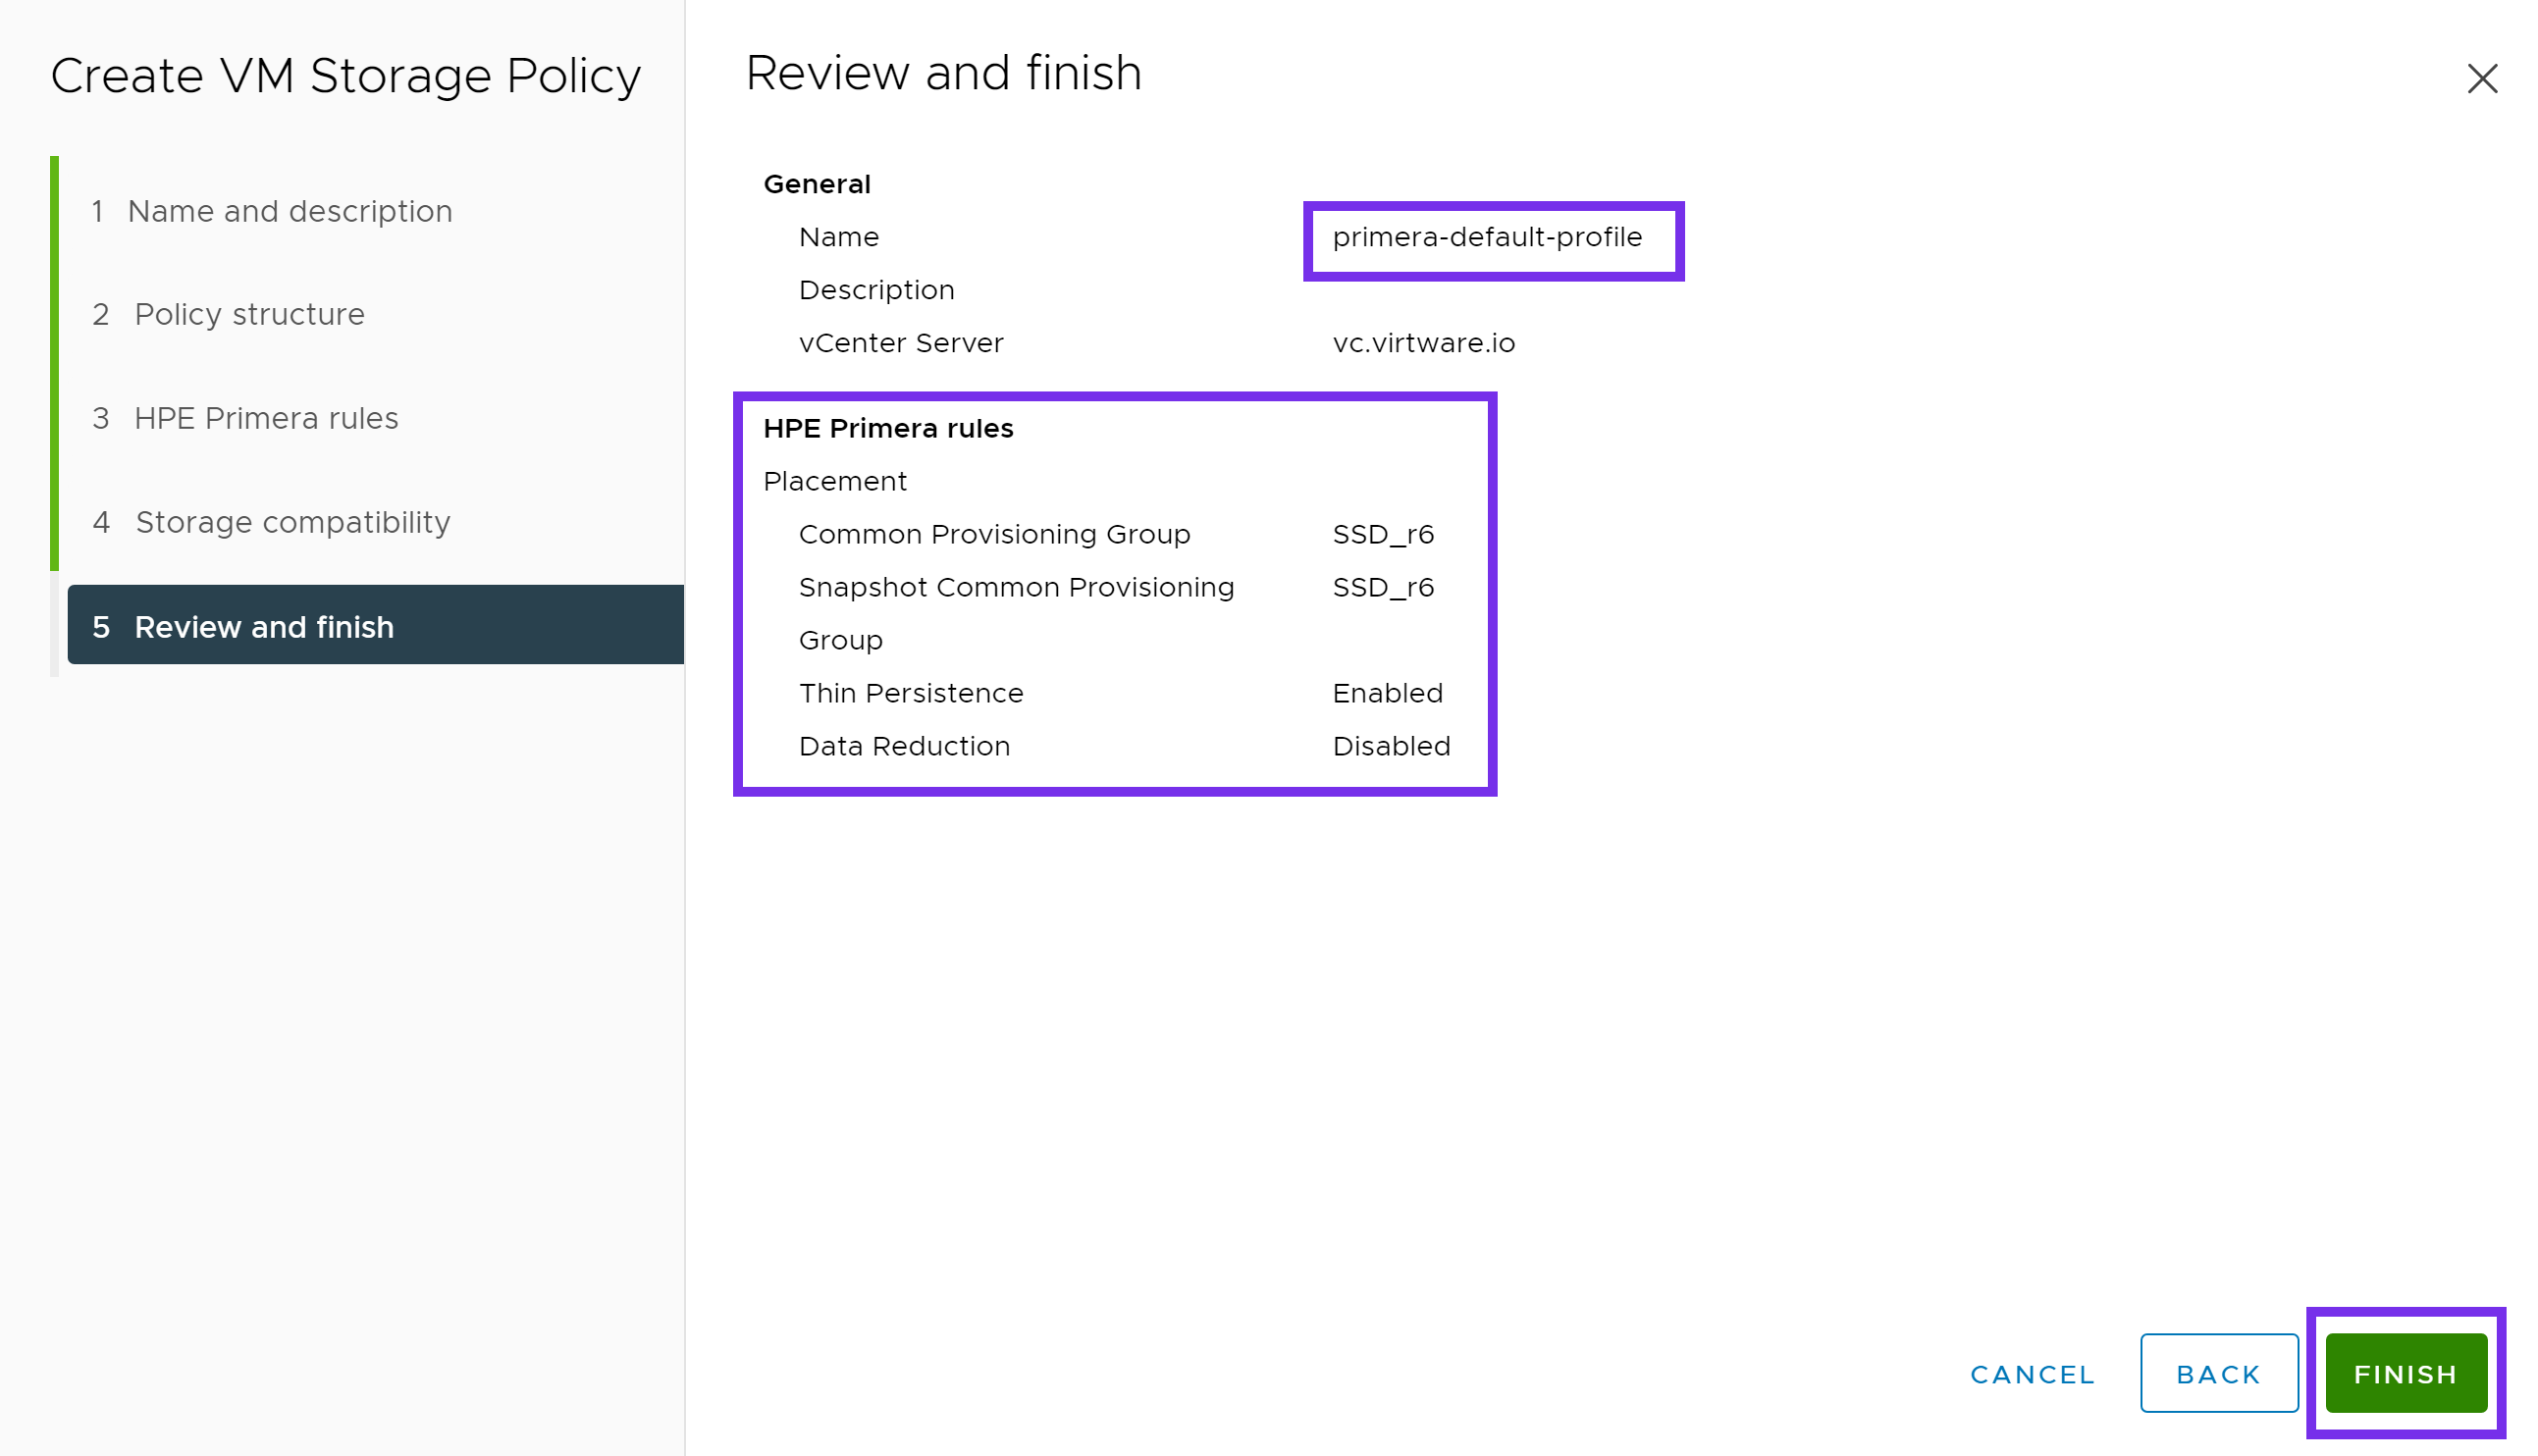Click the Data Reduction Disabled value

pos(1391,746)
